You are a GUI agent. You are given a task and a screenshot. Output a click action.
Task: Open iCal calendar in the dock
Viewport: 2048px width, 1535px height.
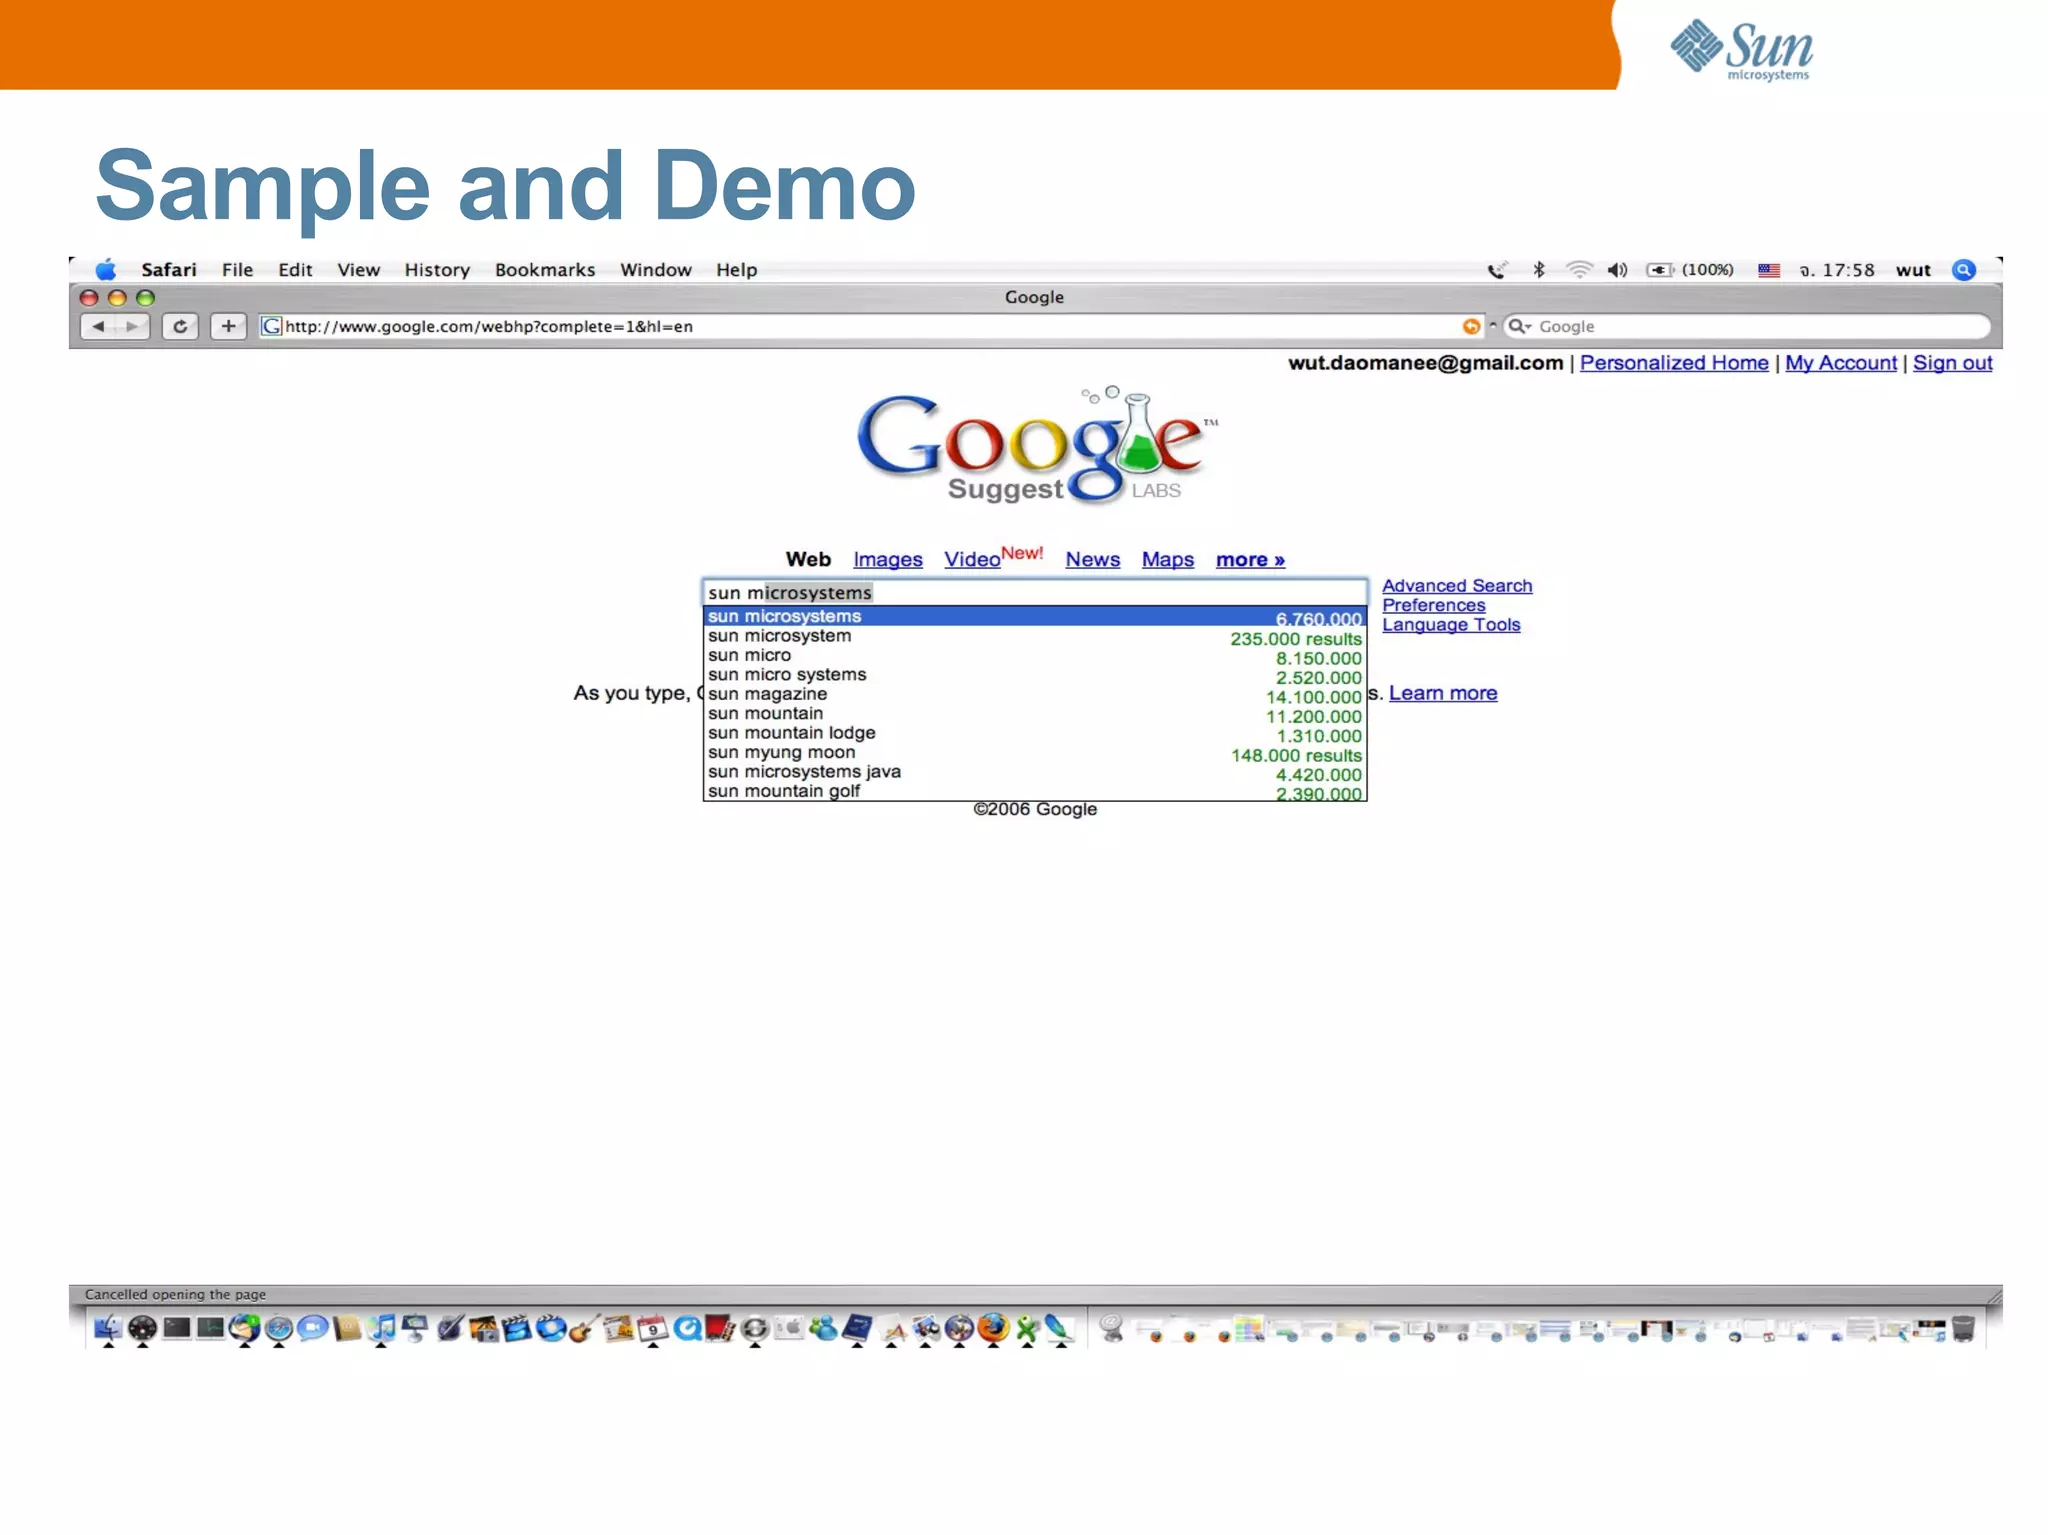coord(653,1328)
